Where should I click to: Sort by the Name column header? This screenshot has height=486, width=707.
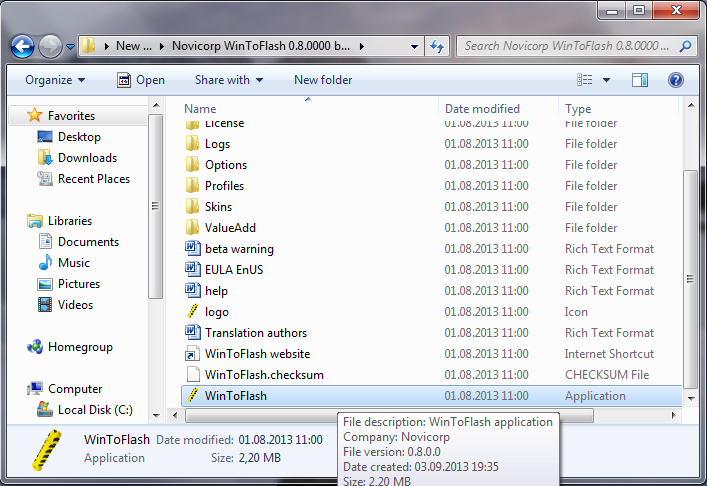pos(200,109)
